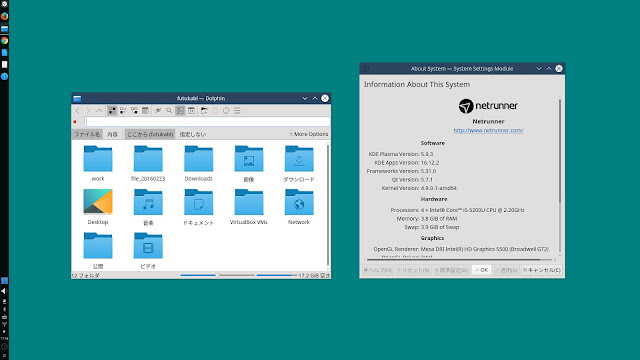Switch Dolphin to Details tree view mode
The height and width of the screenshot is (360, 640).
point(134,111)
